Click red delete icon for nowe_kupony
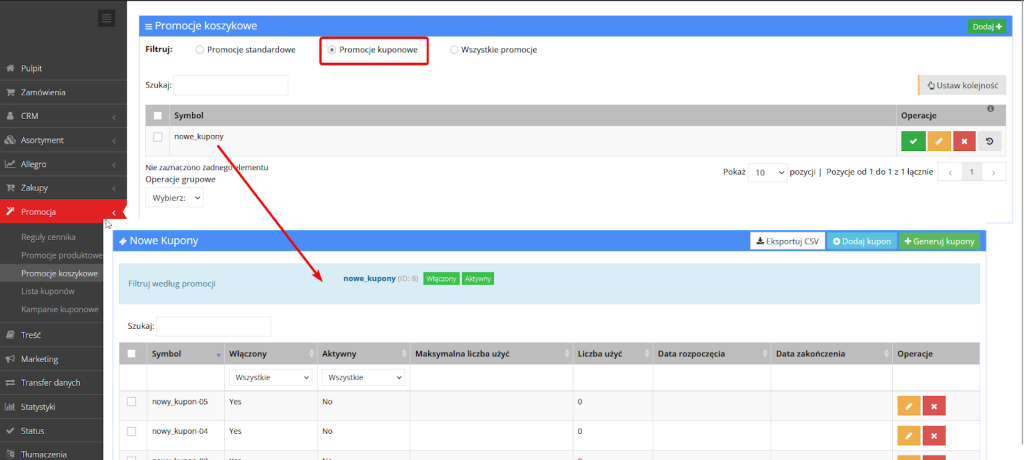 pyautogui.click(x=964, y=141)
